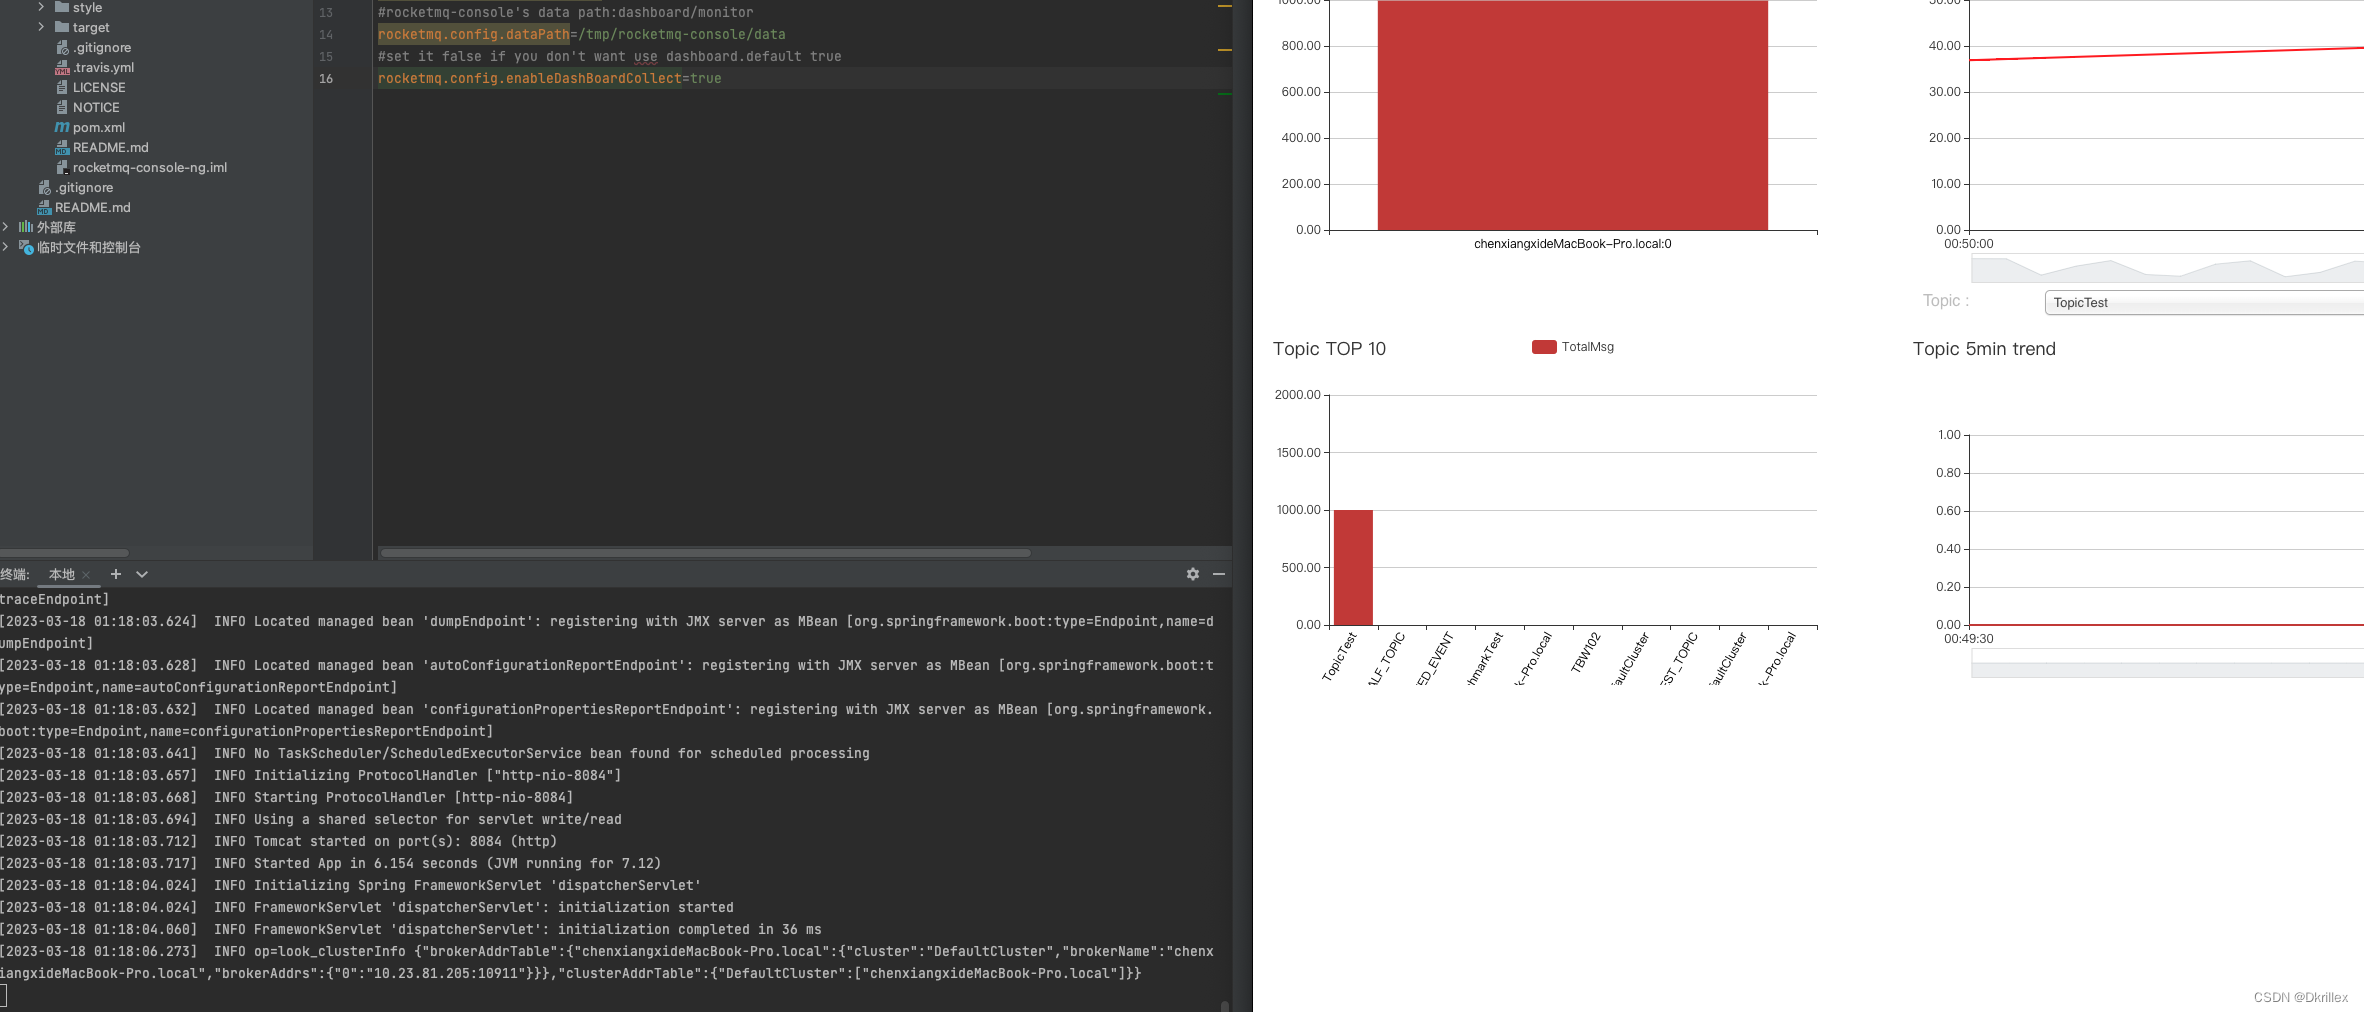
Task: Click the rocketmq.config.enableDashBoardCollect property key
Action: pos(529,78)
